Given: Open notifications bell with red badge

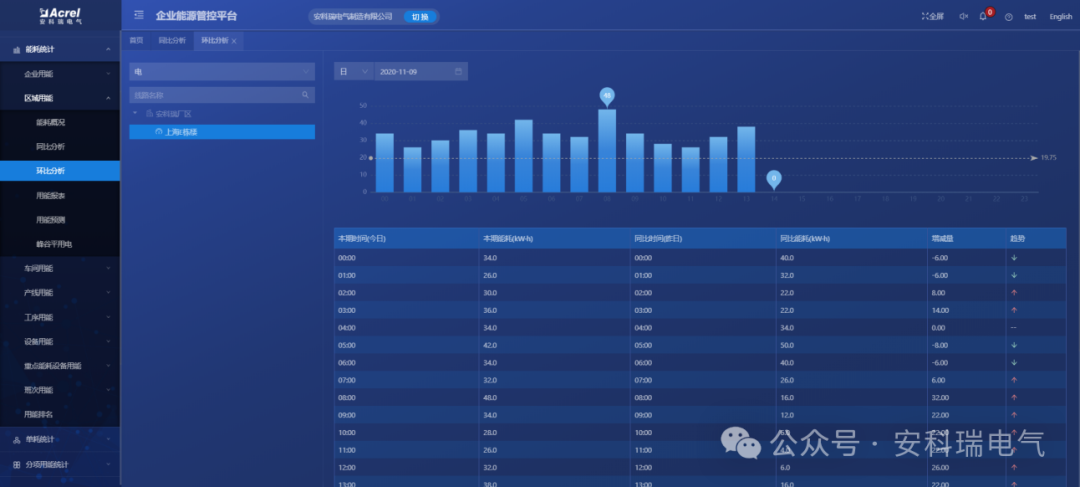Looking at the screenshot, I should coord(984,16).
